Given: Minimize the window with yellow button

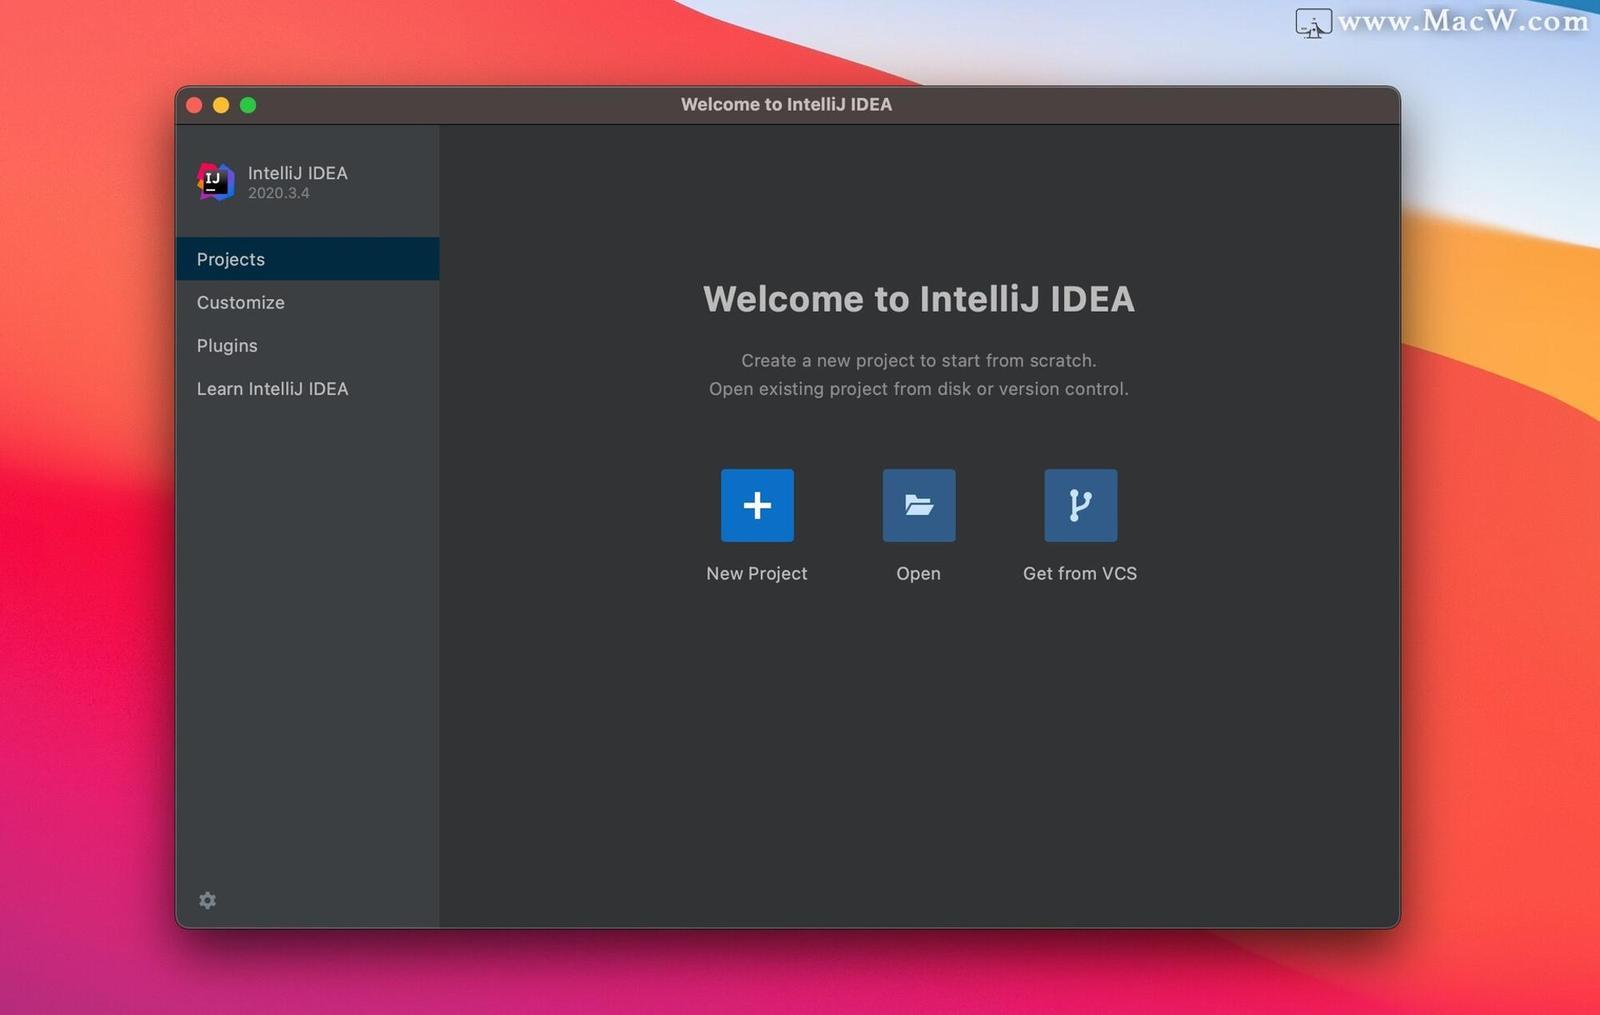Looking at the screenshot, I should click(x=221, y=105).
